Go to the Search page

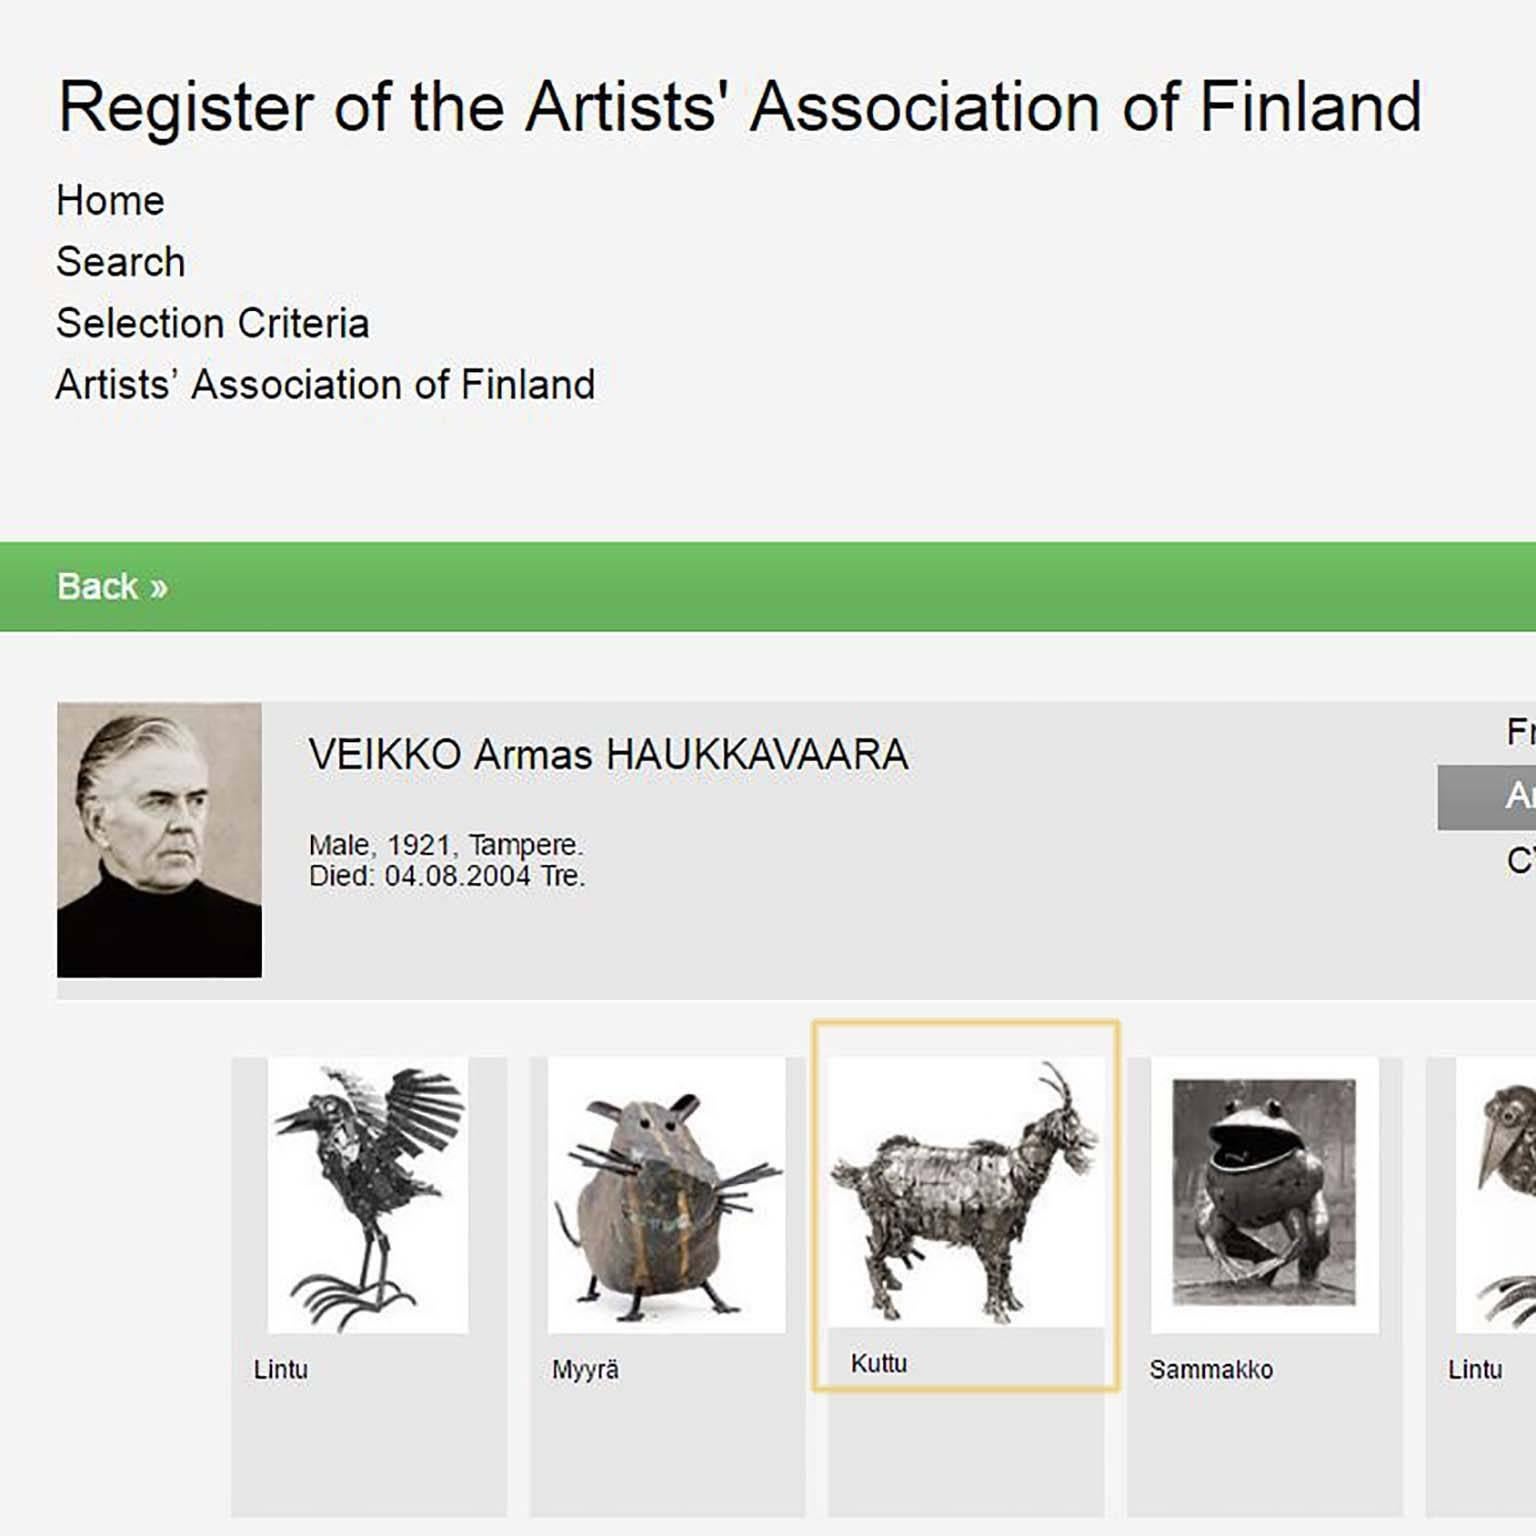pos(120,262)
